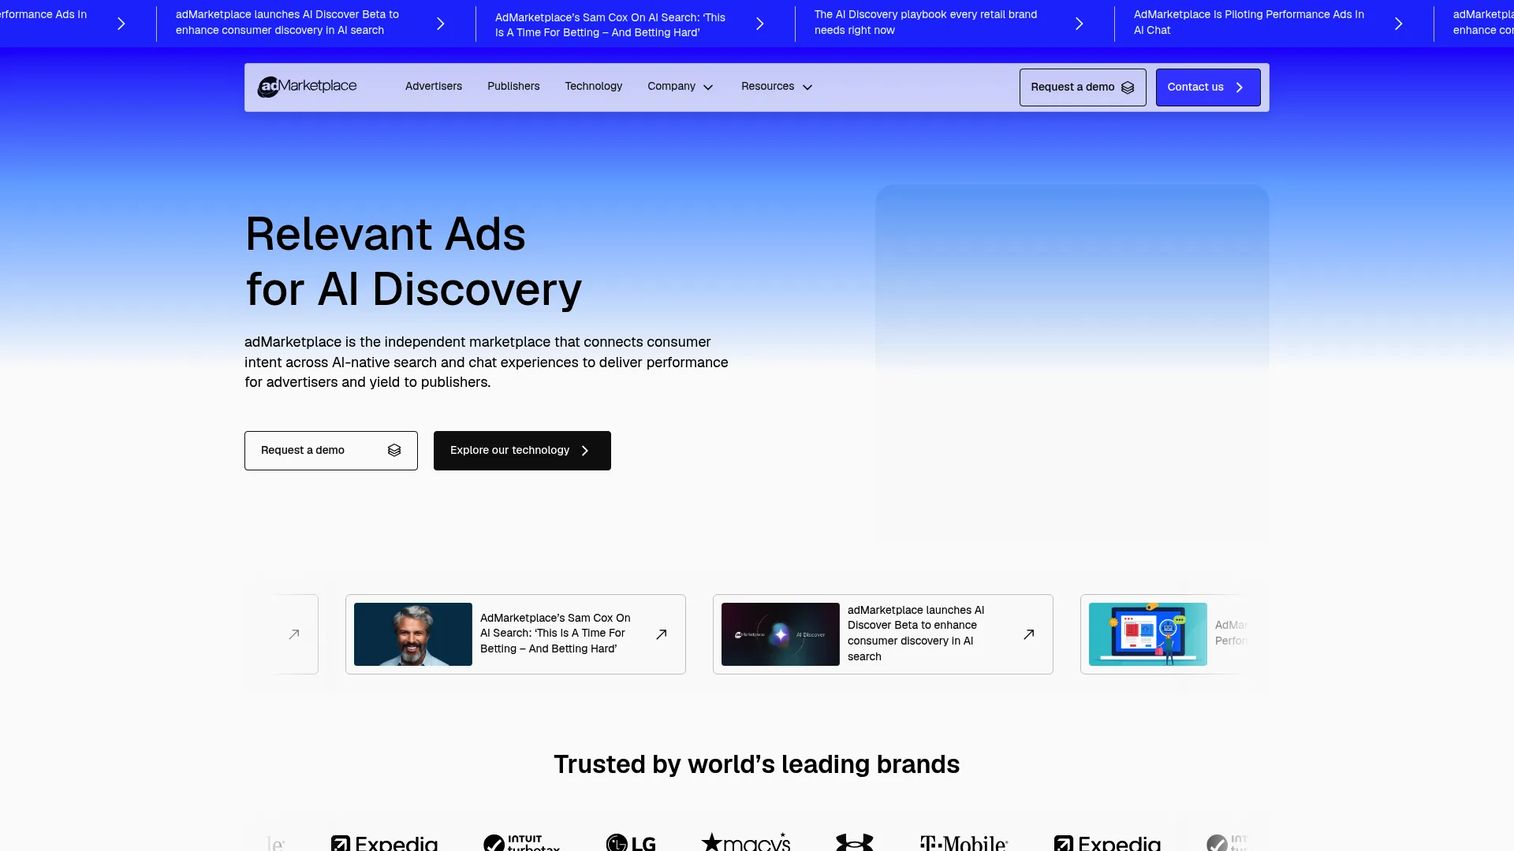Screen dimensions: 1514x851
Task: Open the computer illustration thumbnail card
Action: (x=1147, y=634)
